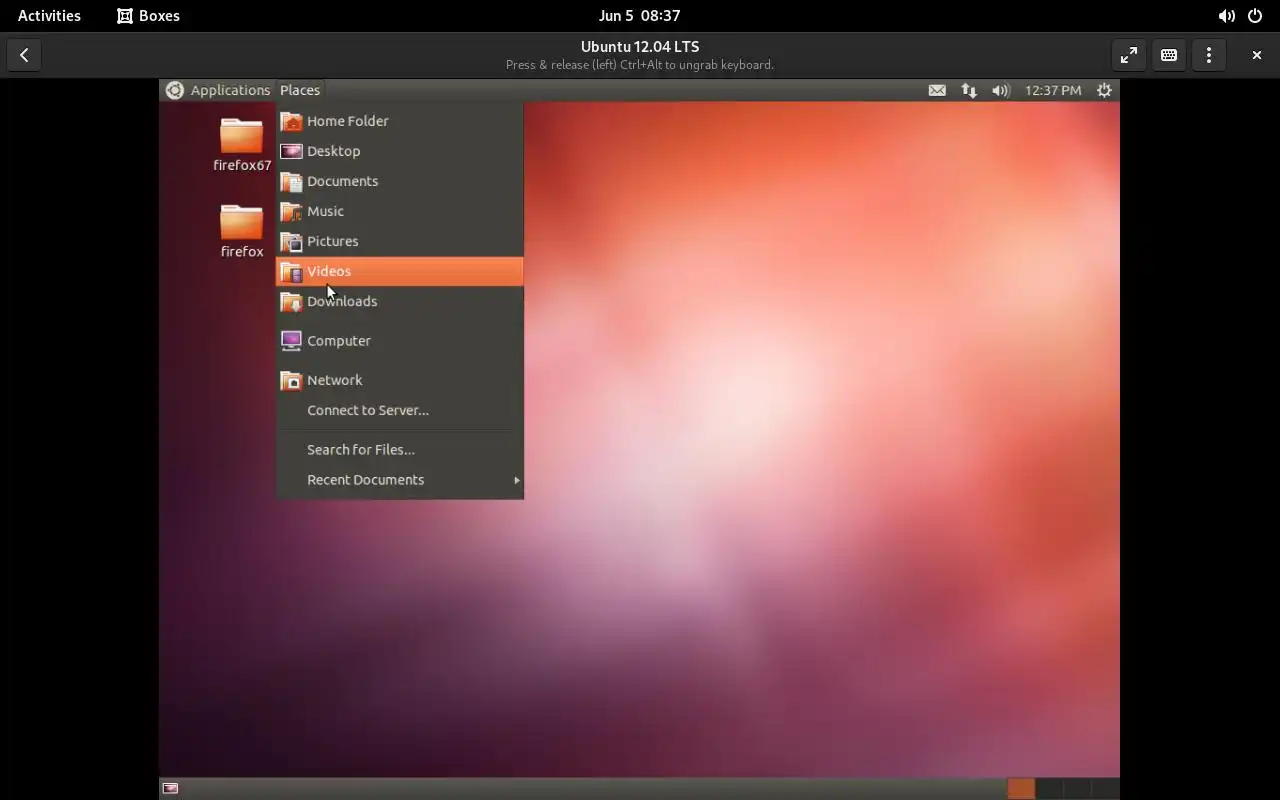The width and height of the screenshot is (1280, 800).
Task: Open the Boxes keyboard shortcuts menu
Action: [x=1169, y=56]
